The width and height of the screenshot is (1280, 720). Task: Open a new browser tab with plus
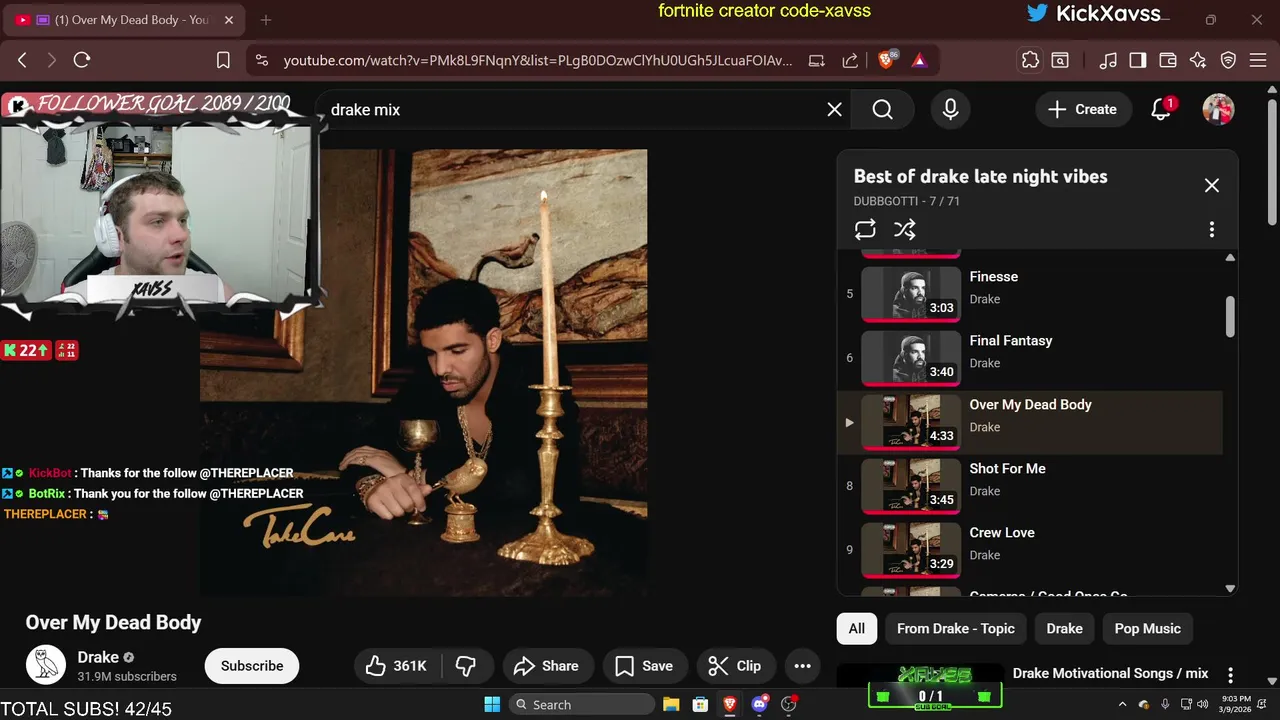(266, 20)
